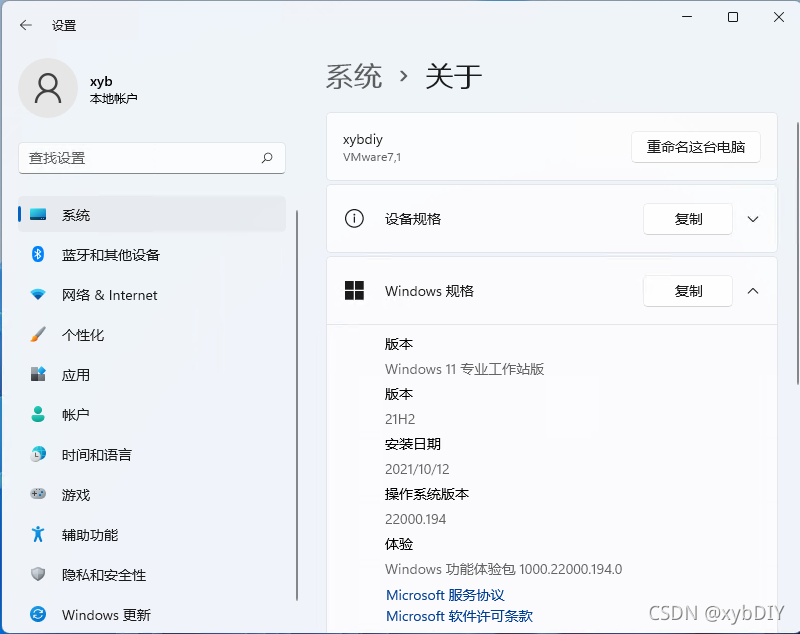
Task: Click the 操作系统版本 label
Action: (427, 494)
